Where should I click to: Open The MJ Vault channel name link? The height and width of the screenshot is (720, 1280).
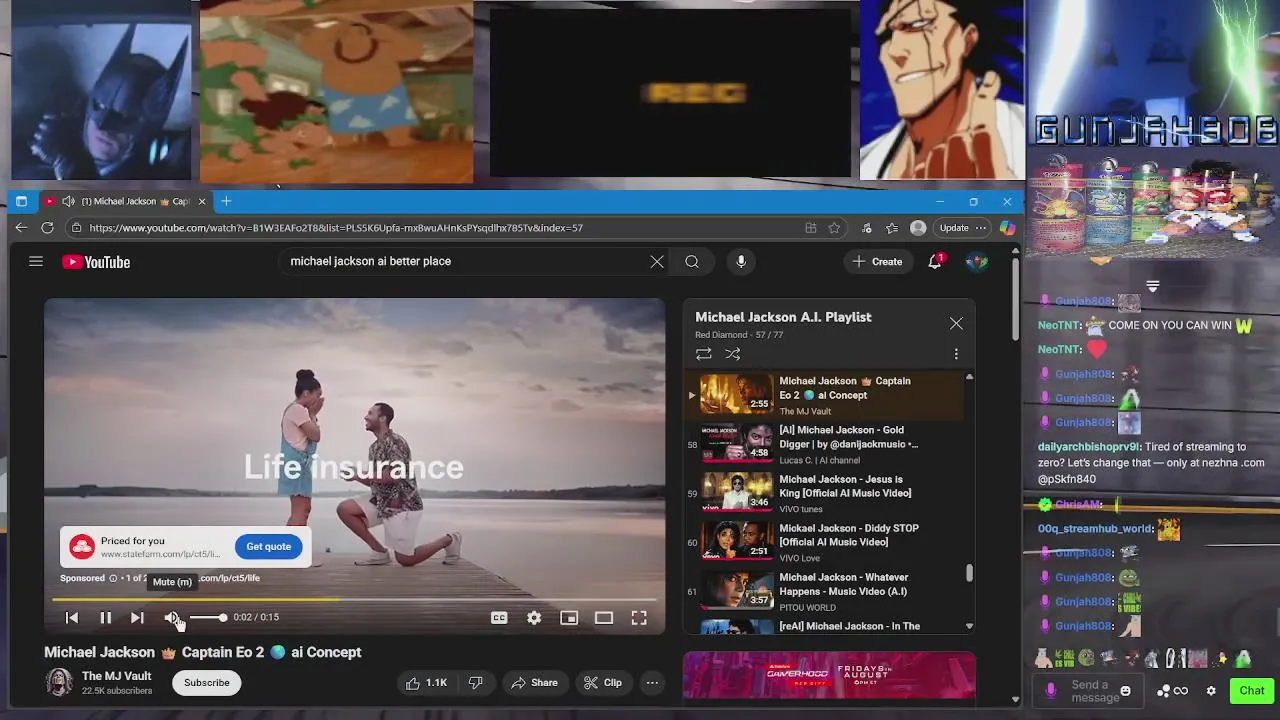116,676
